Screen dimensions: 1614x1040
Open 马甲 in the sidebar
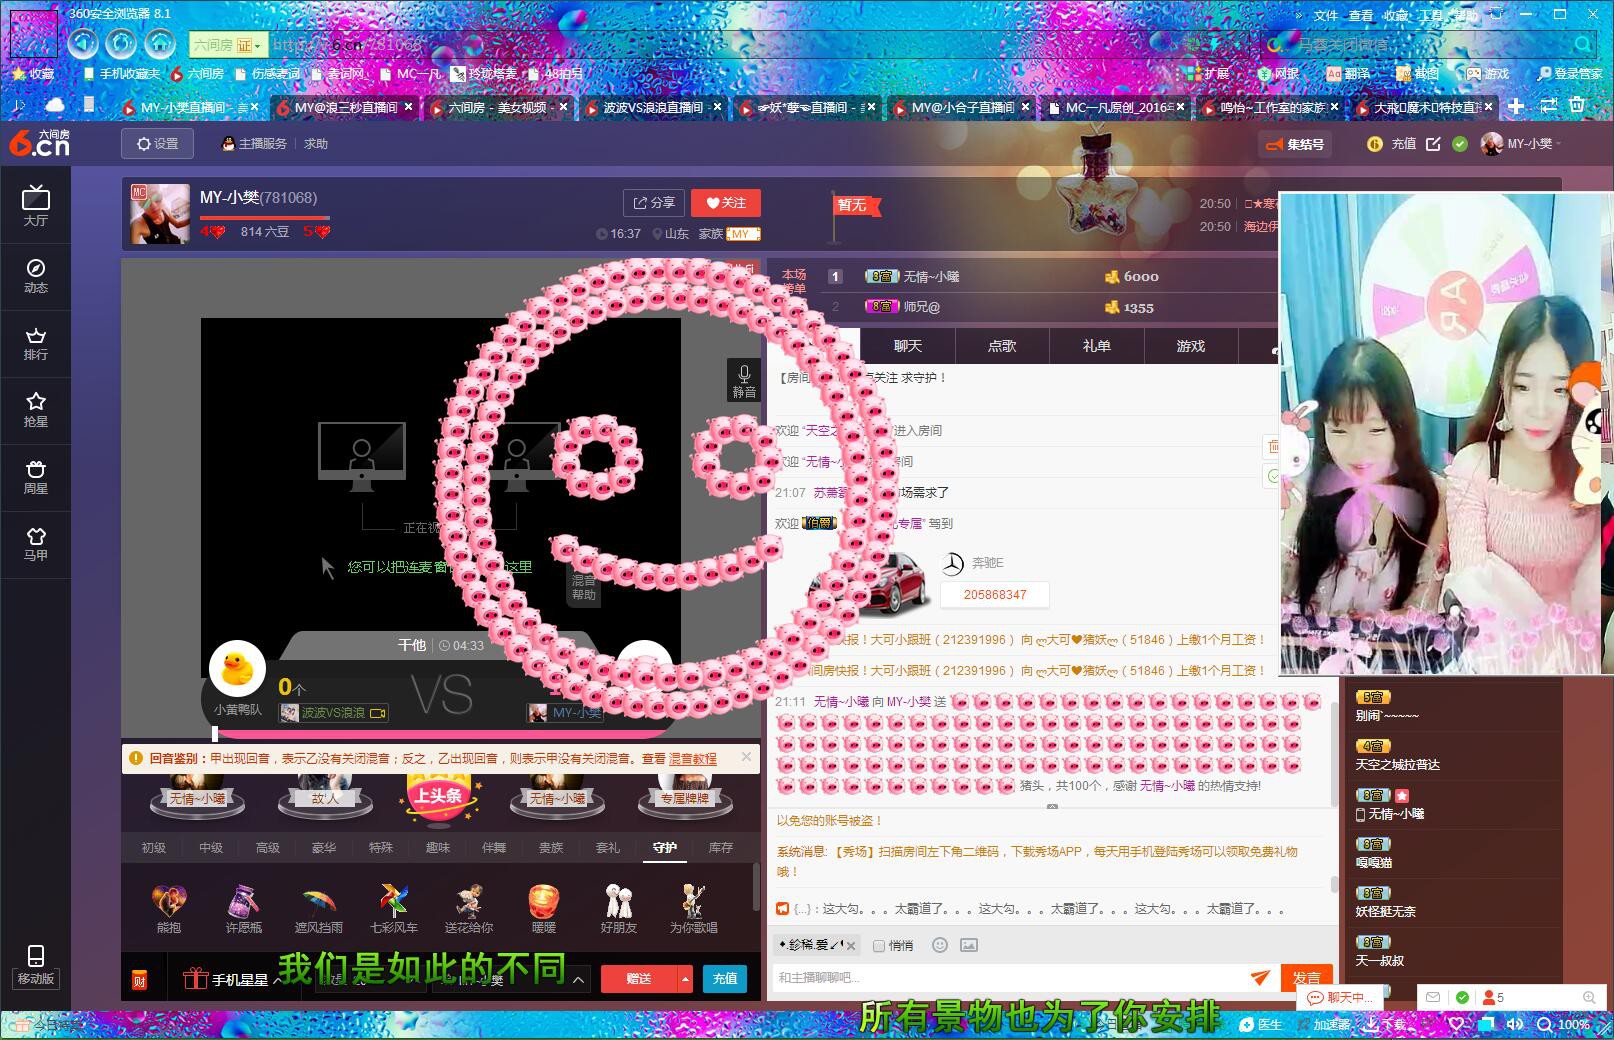[x=36, y=544]
